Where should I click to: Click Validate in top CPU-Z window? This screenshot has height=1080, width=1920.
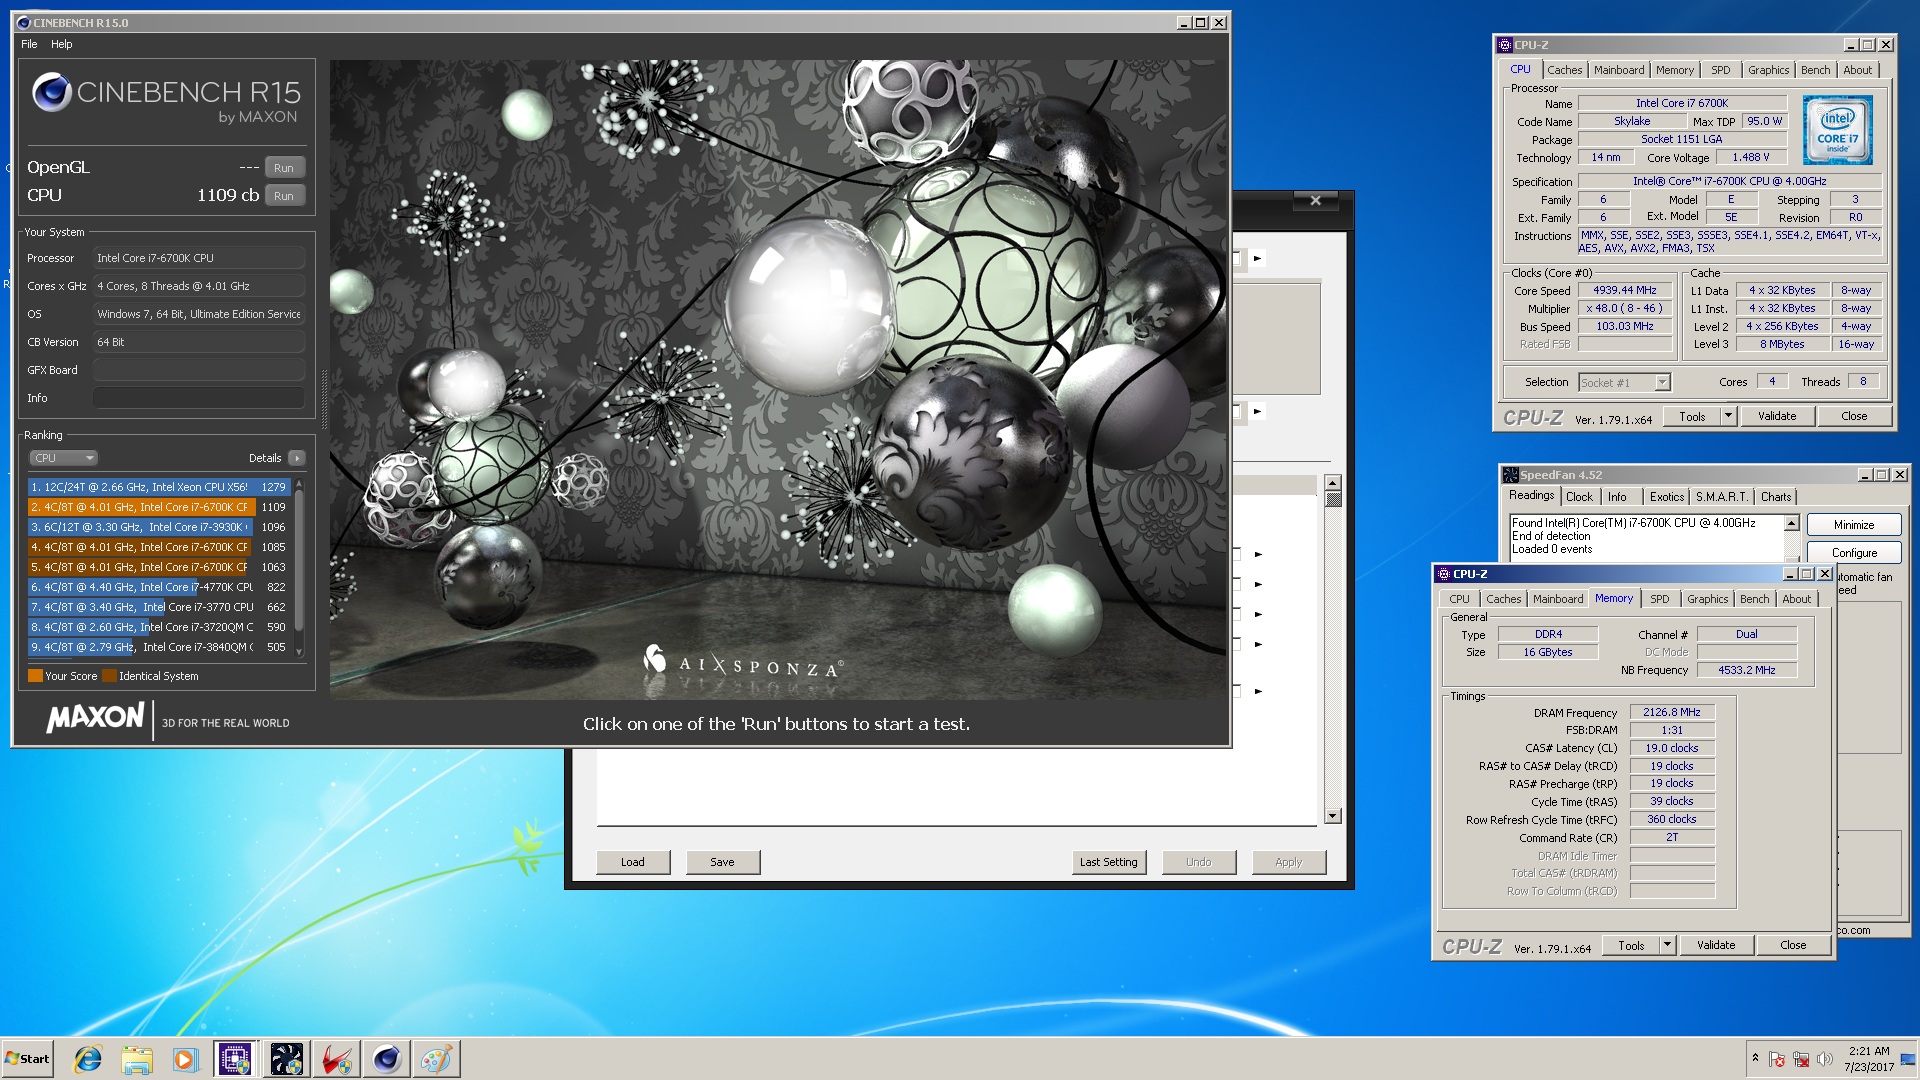(1777, 417)
